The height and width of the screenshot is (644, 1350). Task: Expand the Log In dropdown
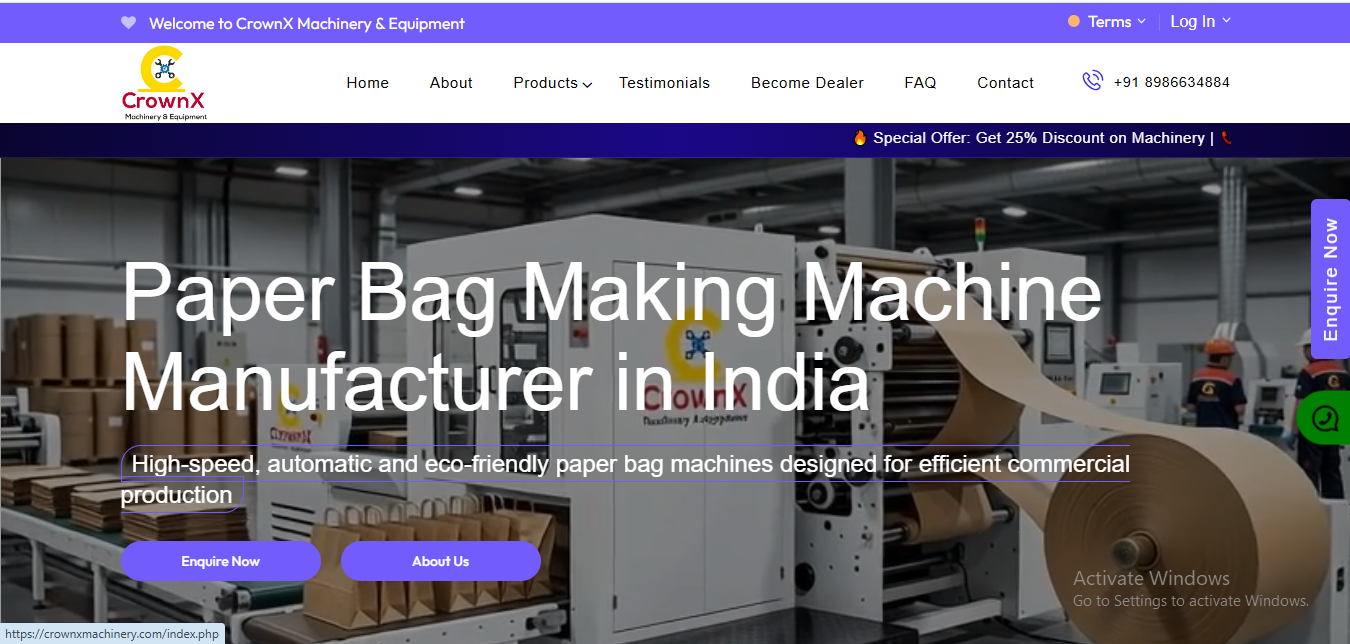(x=1201, y=21)
